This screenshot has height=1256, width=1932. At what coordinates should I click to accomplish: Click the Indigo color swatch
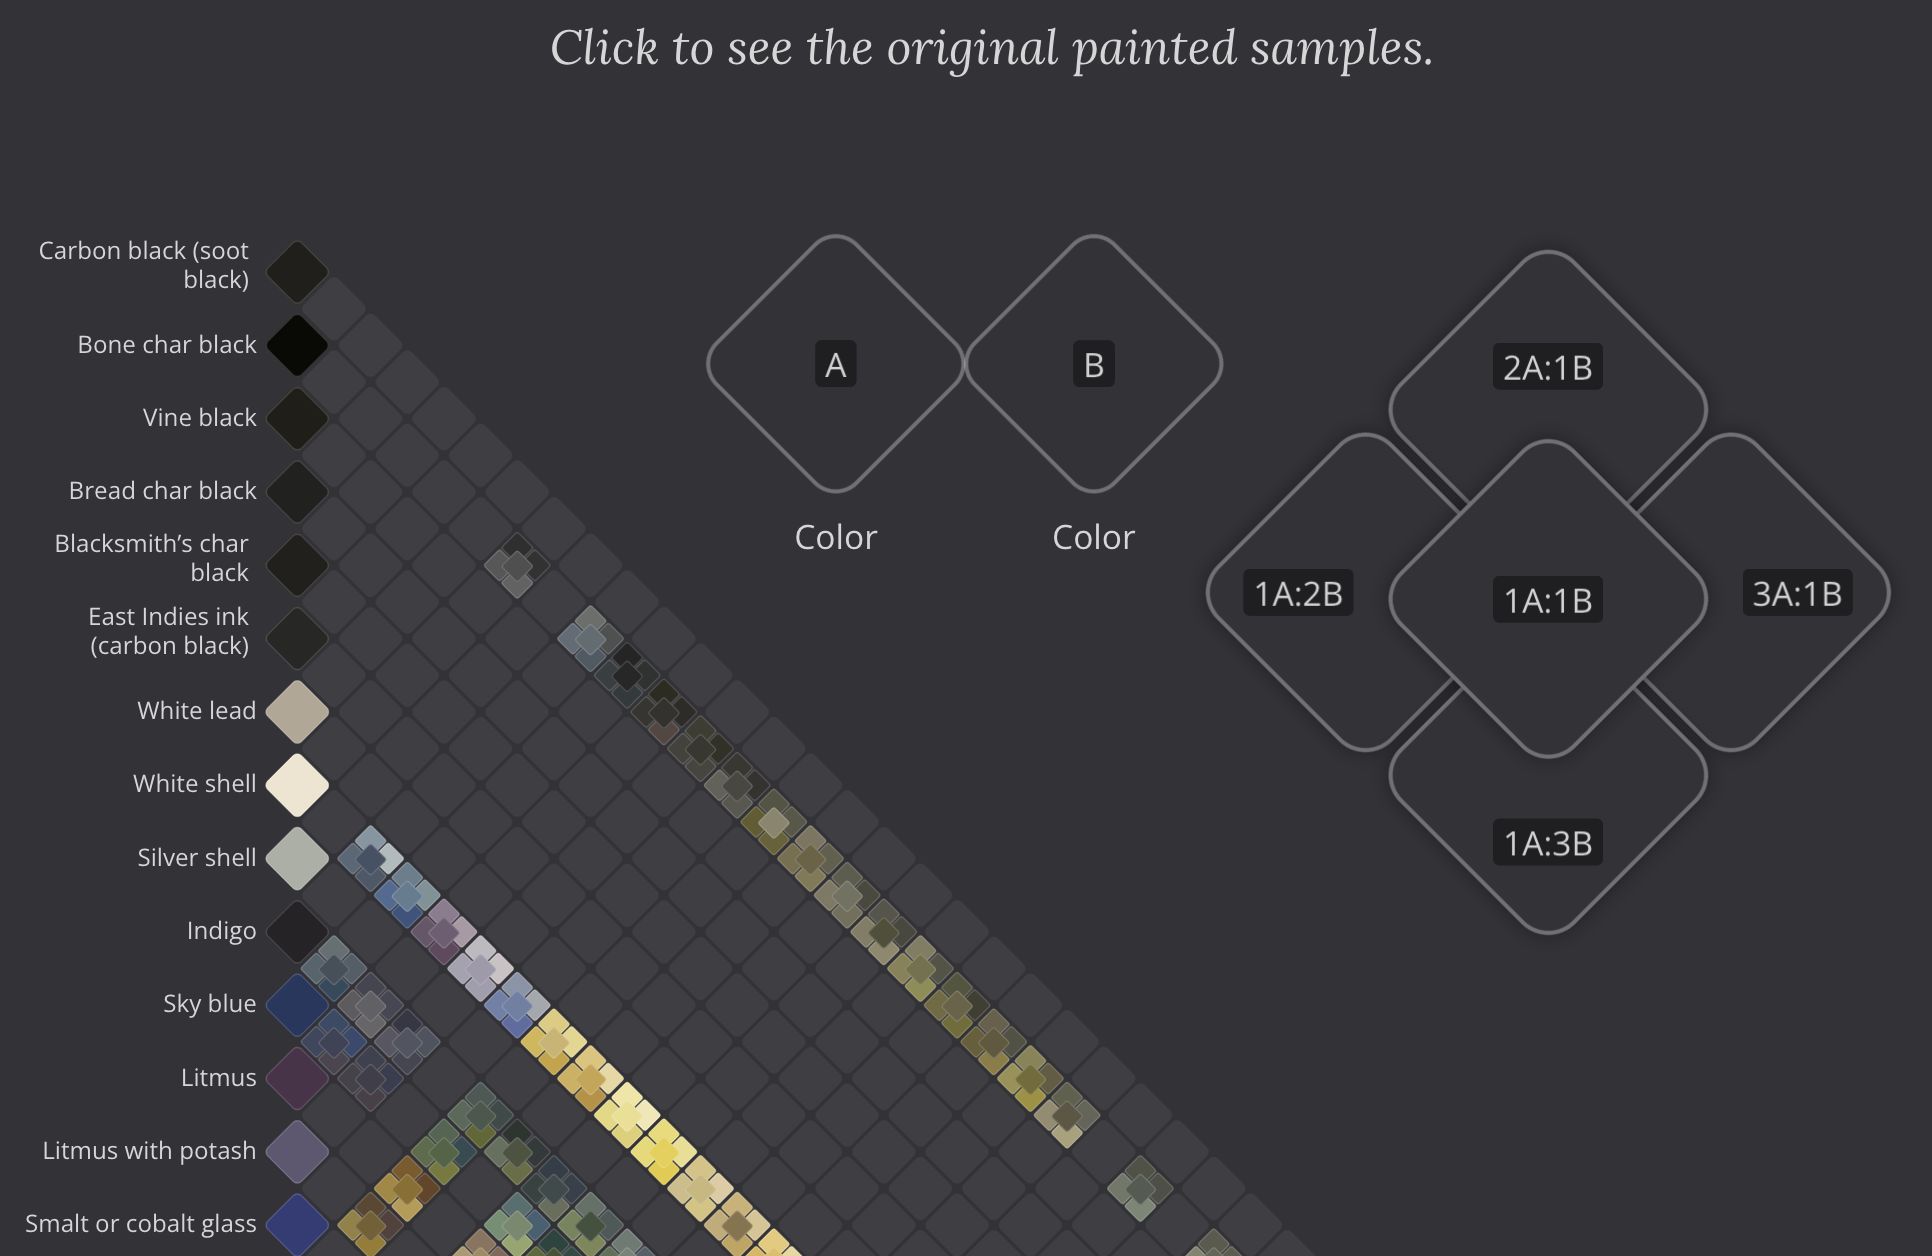pos(297,931)
